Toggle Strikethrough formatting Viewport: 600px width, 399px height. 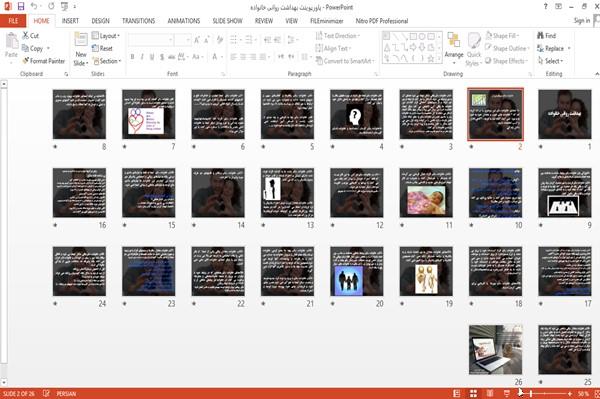click(x=171, y=57)
